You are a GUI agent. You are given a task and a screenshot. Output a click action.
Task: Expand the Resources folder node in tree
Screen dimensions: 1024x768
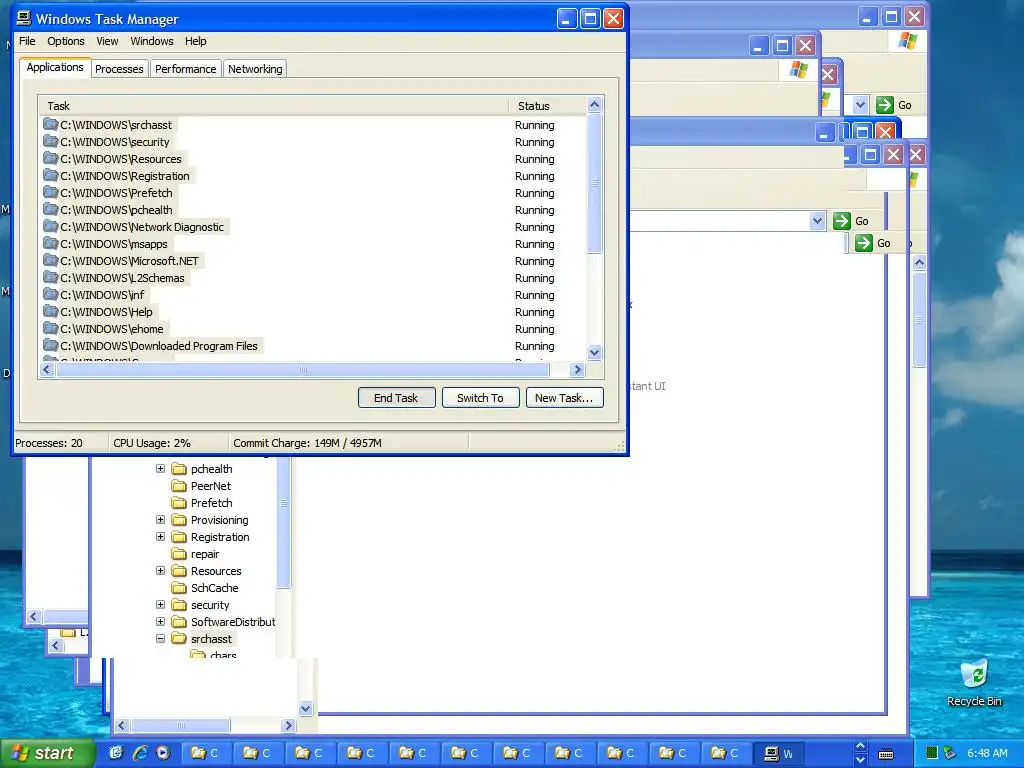(161, 570)
